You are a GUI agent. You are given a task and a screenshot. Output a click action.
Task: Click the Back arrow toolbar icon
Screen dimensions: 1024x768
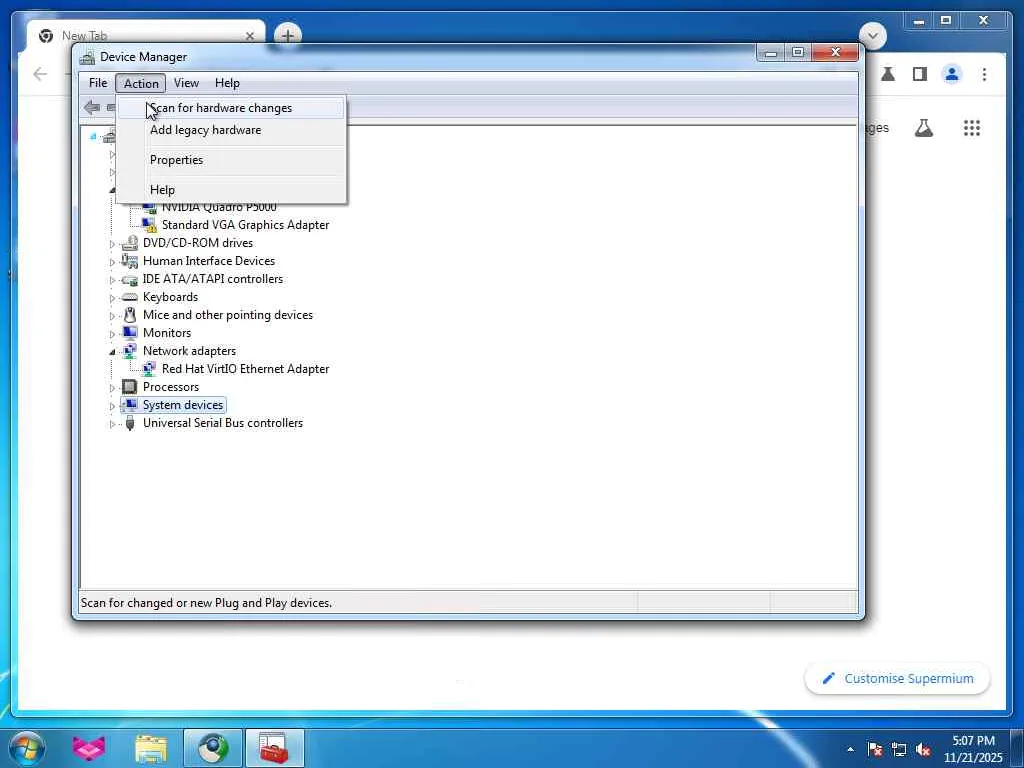pos(92,108)
